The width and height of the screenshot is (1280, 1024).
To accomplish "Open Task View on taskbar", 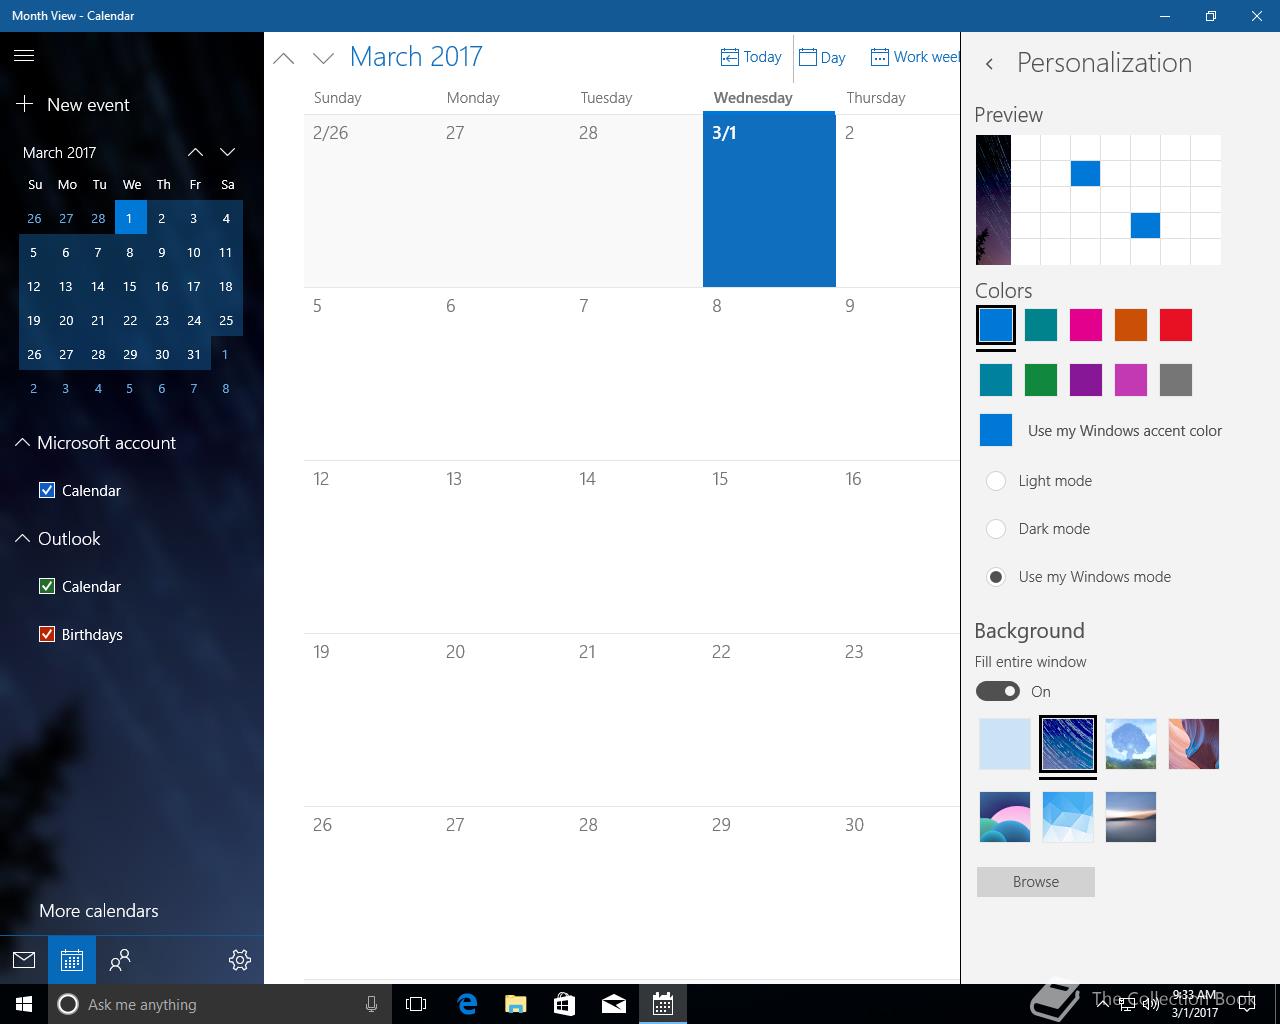I will point(416,1004).
